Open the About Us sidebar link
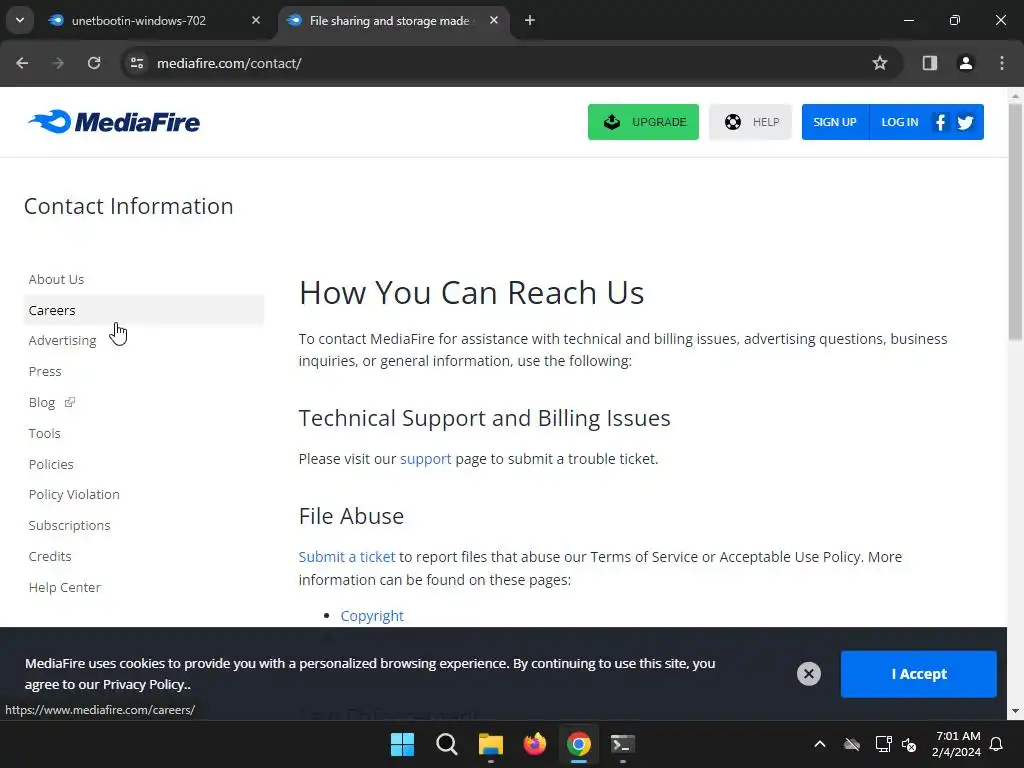 [56, 279]
